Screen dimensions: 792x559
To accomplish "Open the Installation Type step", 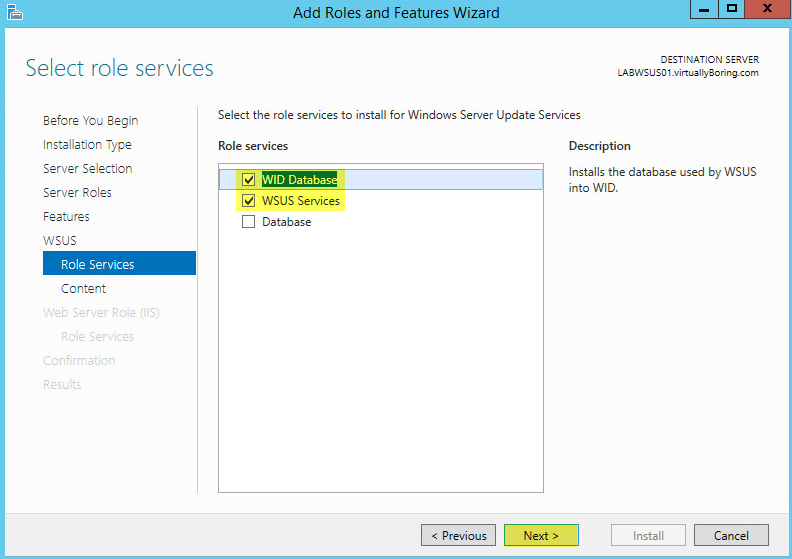I will (x=87, y=145).
